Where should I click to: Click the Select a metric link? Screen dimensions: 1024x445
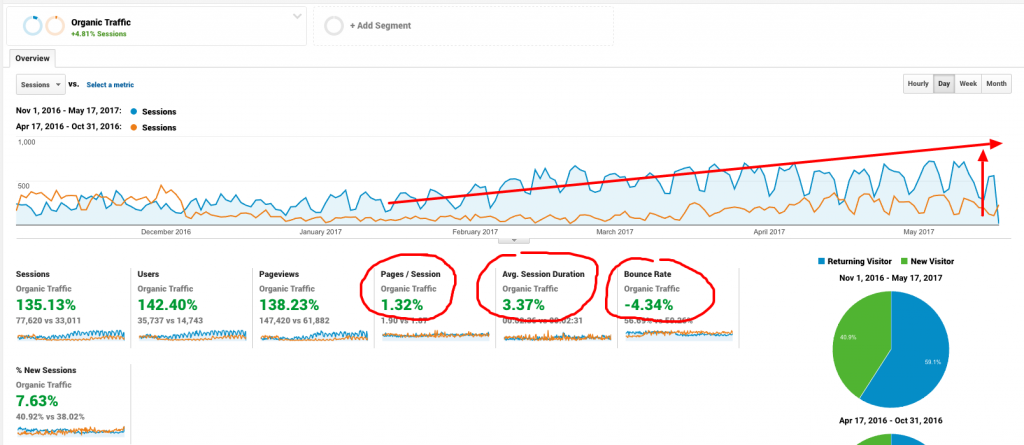coord(110,85)
